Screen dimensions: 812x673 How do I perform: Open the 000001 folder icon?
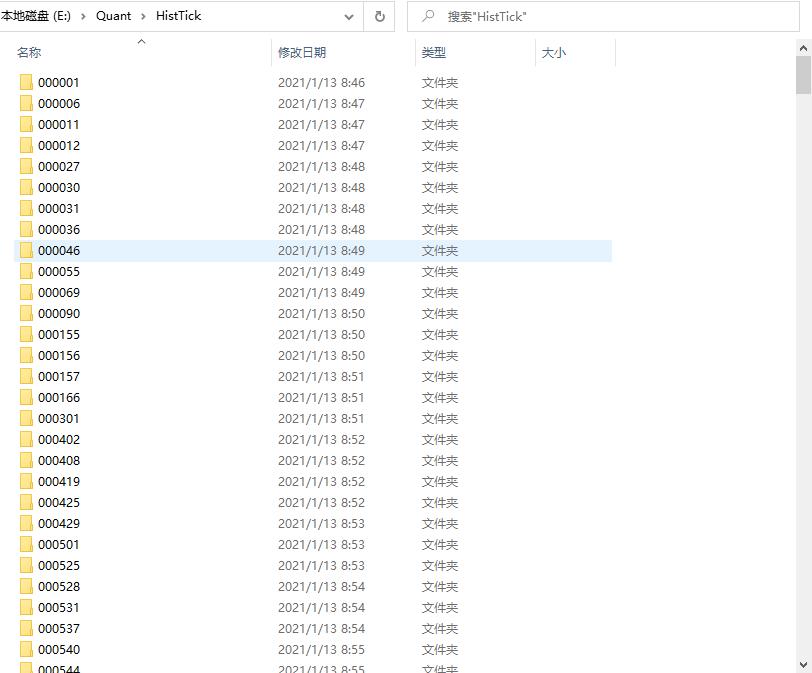(25, 82)
